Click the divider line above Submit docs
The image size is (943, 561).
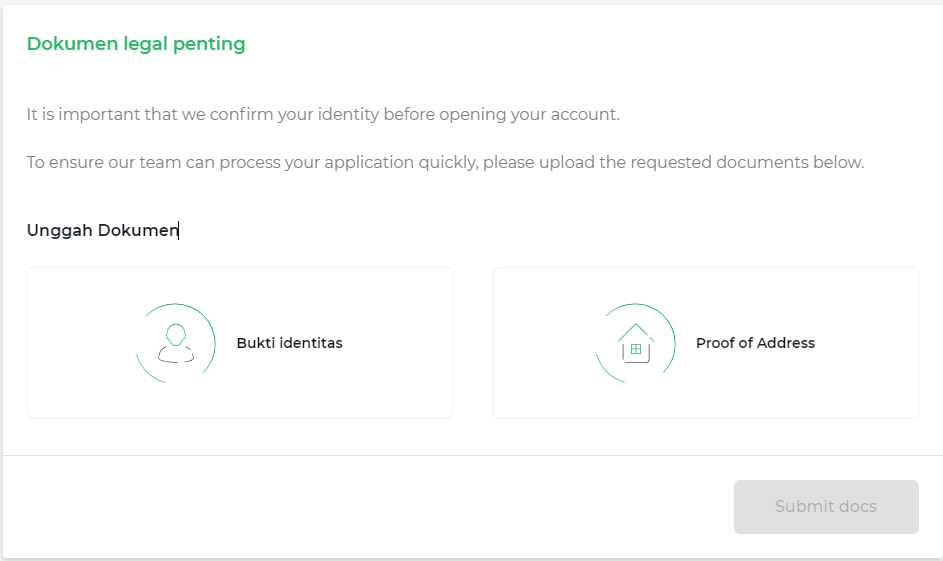[x=471, y=455]
